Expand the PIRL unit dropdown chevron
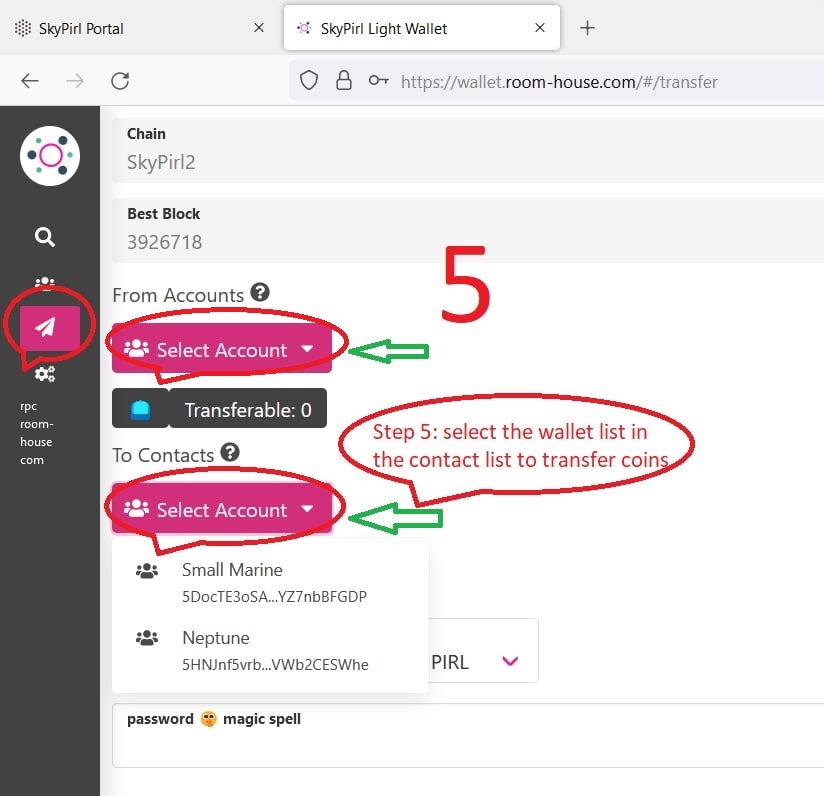 [510, 661]
